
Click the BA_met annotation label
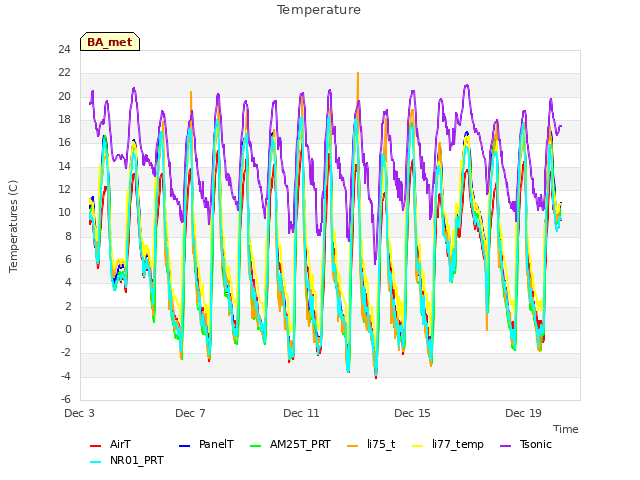click(110, 42)
